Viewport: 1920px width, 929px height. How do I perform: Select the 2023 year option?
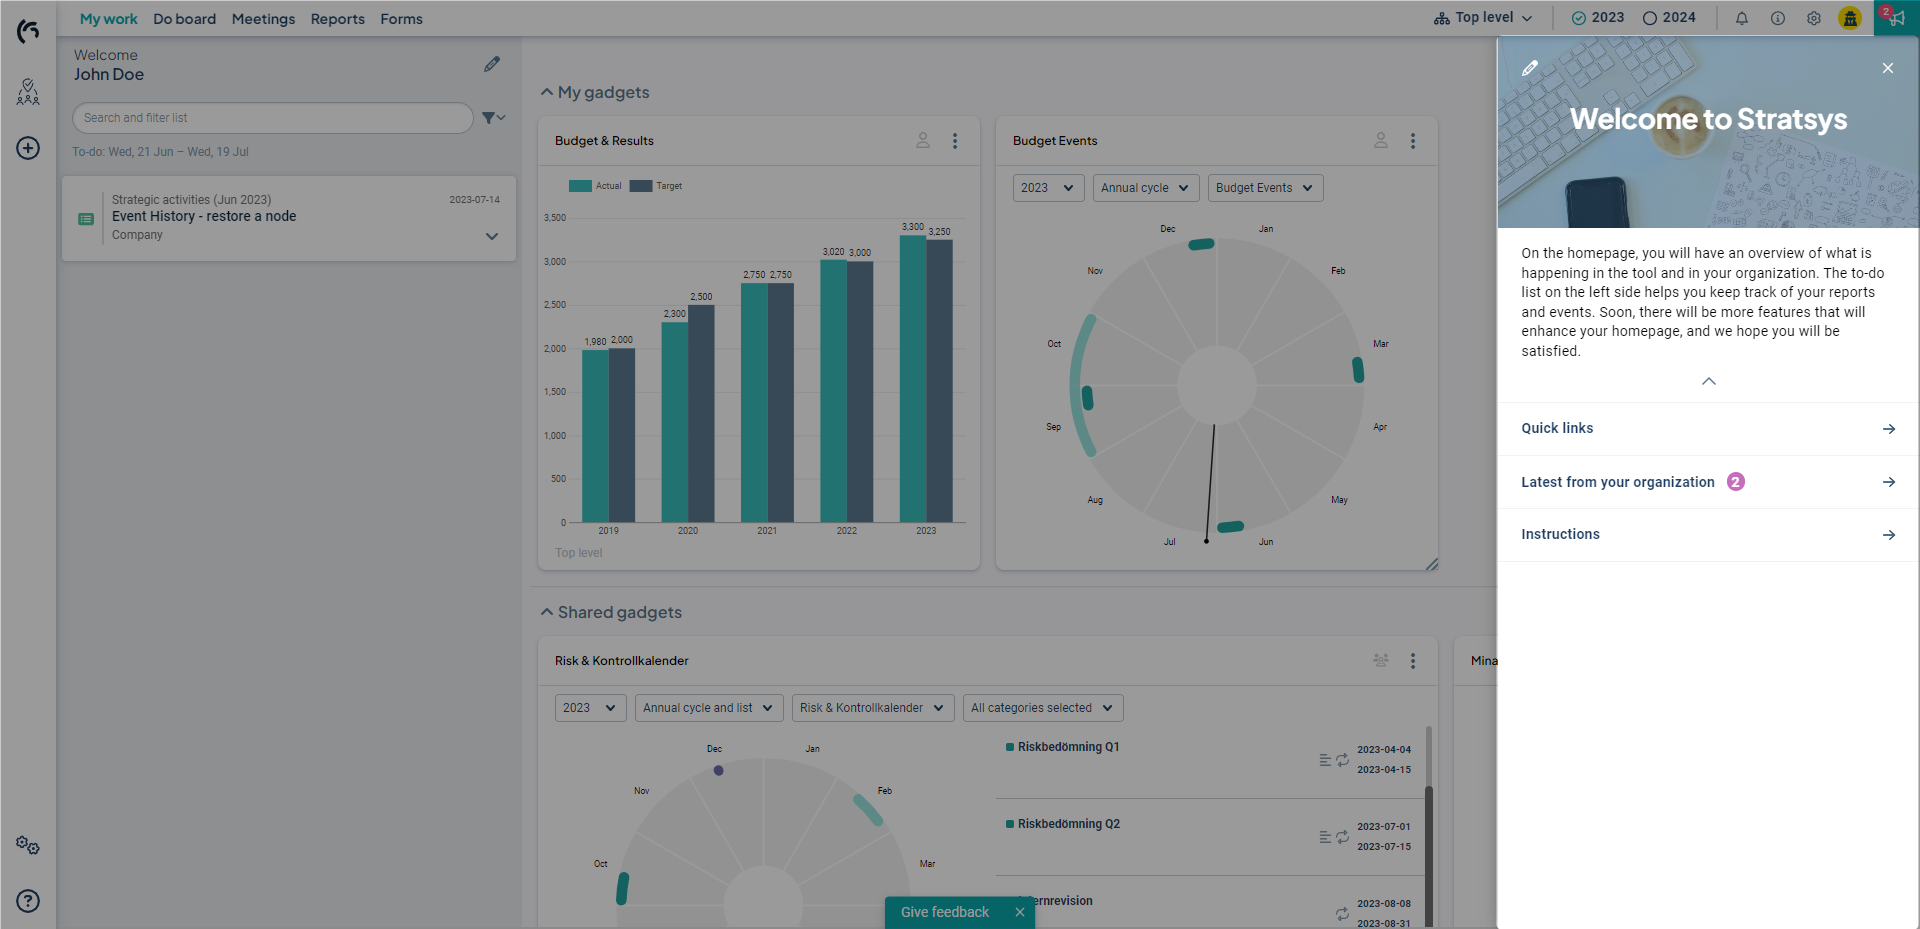point(1598,18)
